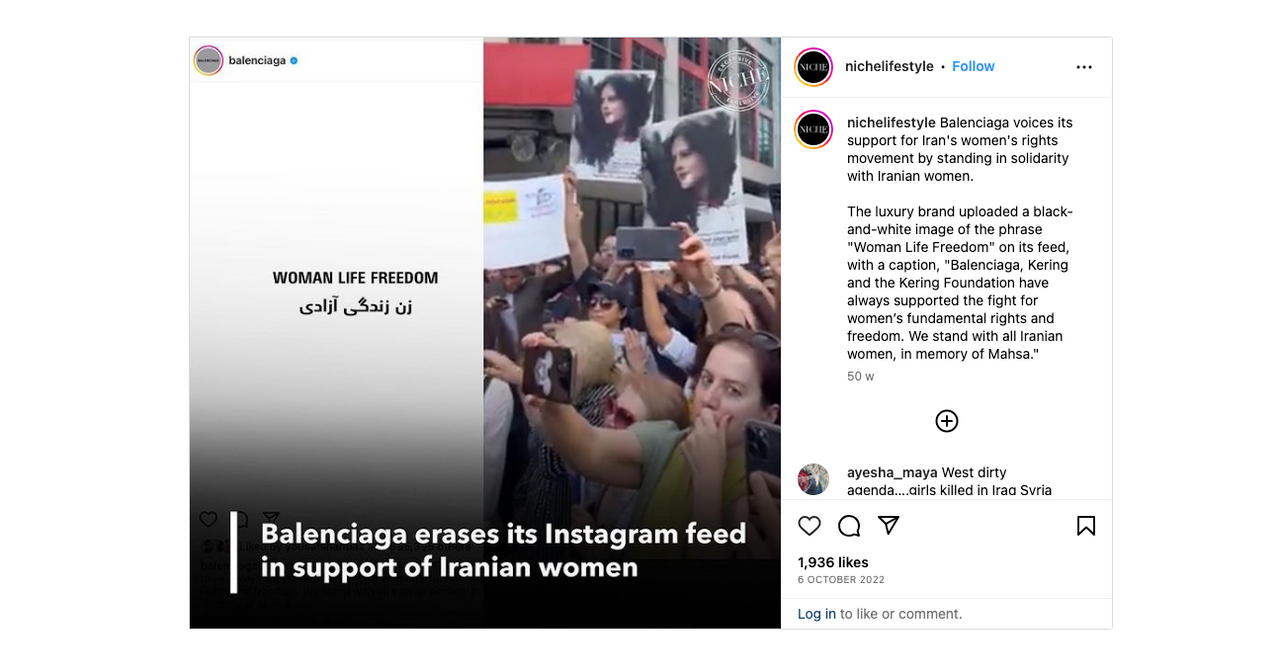Click the nichelifestyle avatar in post header

coord(814,67)
